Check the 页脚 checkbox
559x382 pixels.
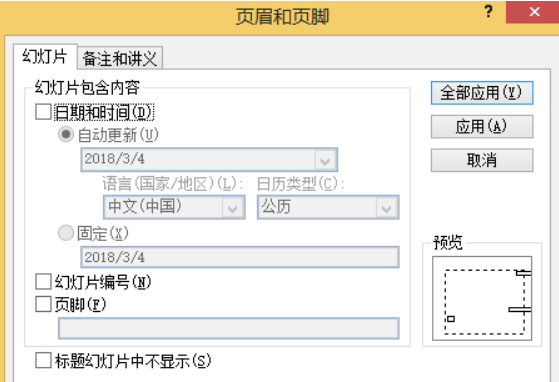[x=43, y=305]
